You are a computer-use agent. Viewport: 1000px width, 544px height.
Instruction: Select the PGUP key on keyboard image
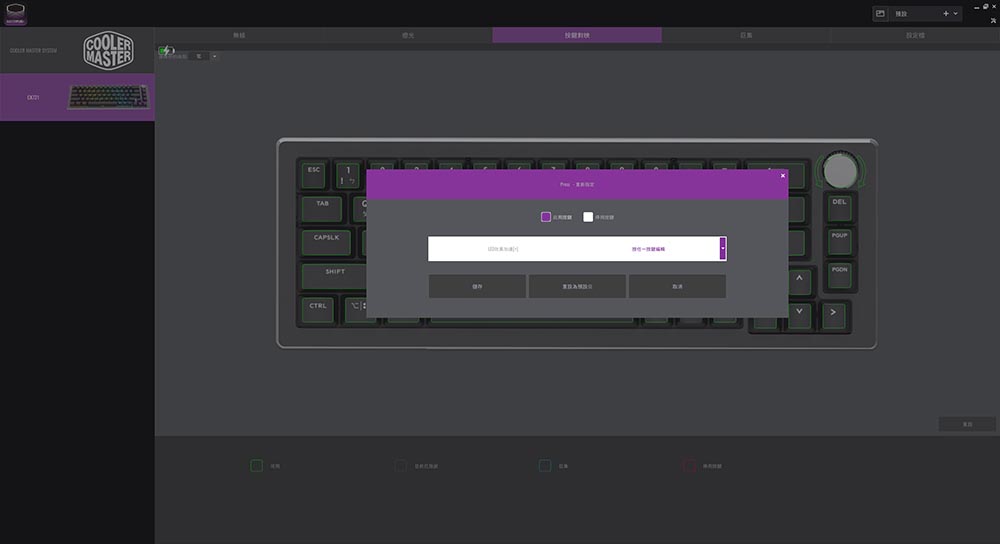click(839, 240)
